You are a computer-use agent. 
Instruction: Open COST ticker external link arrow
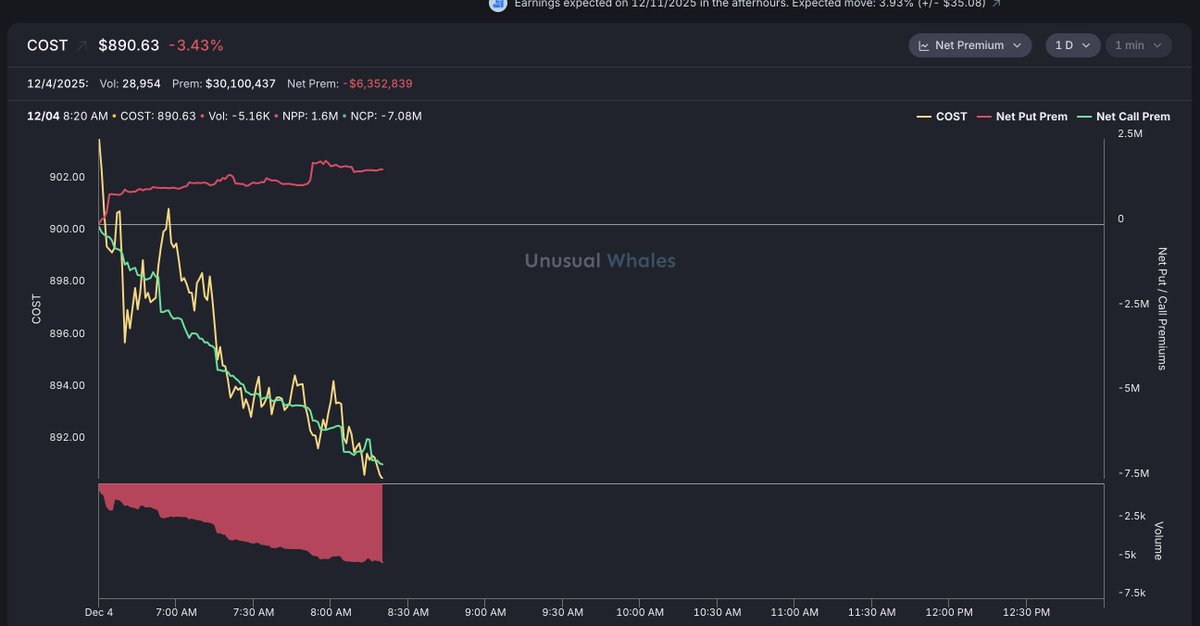81,46
